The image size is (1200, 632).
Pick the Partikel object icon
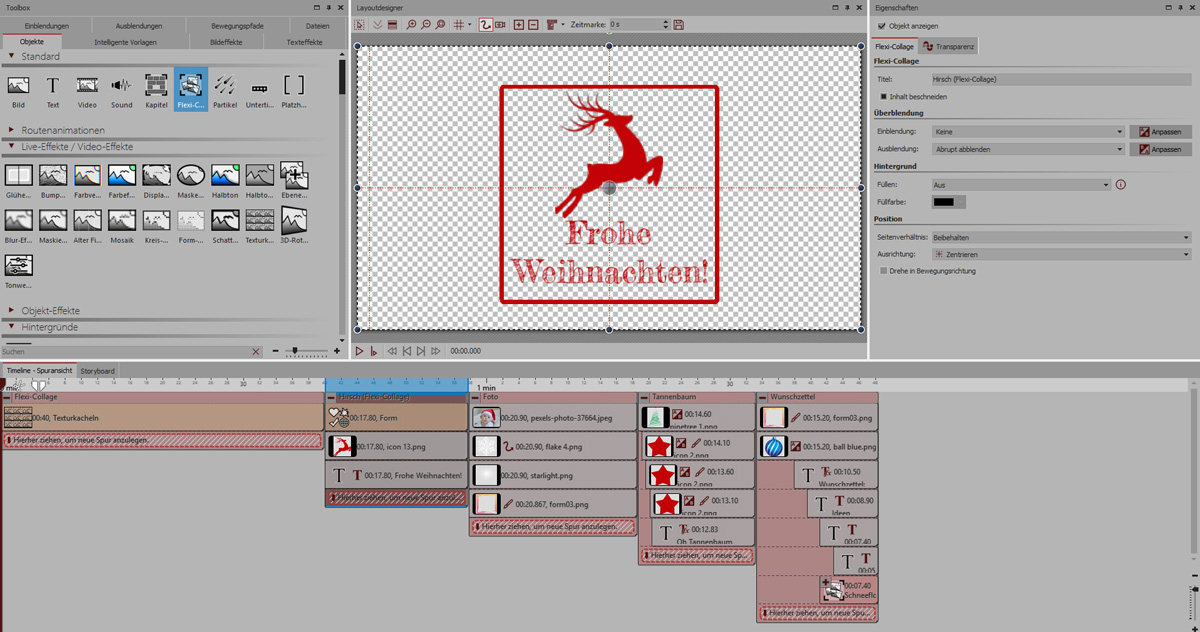tap(225, 89)
